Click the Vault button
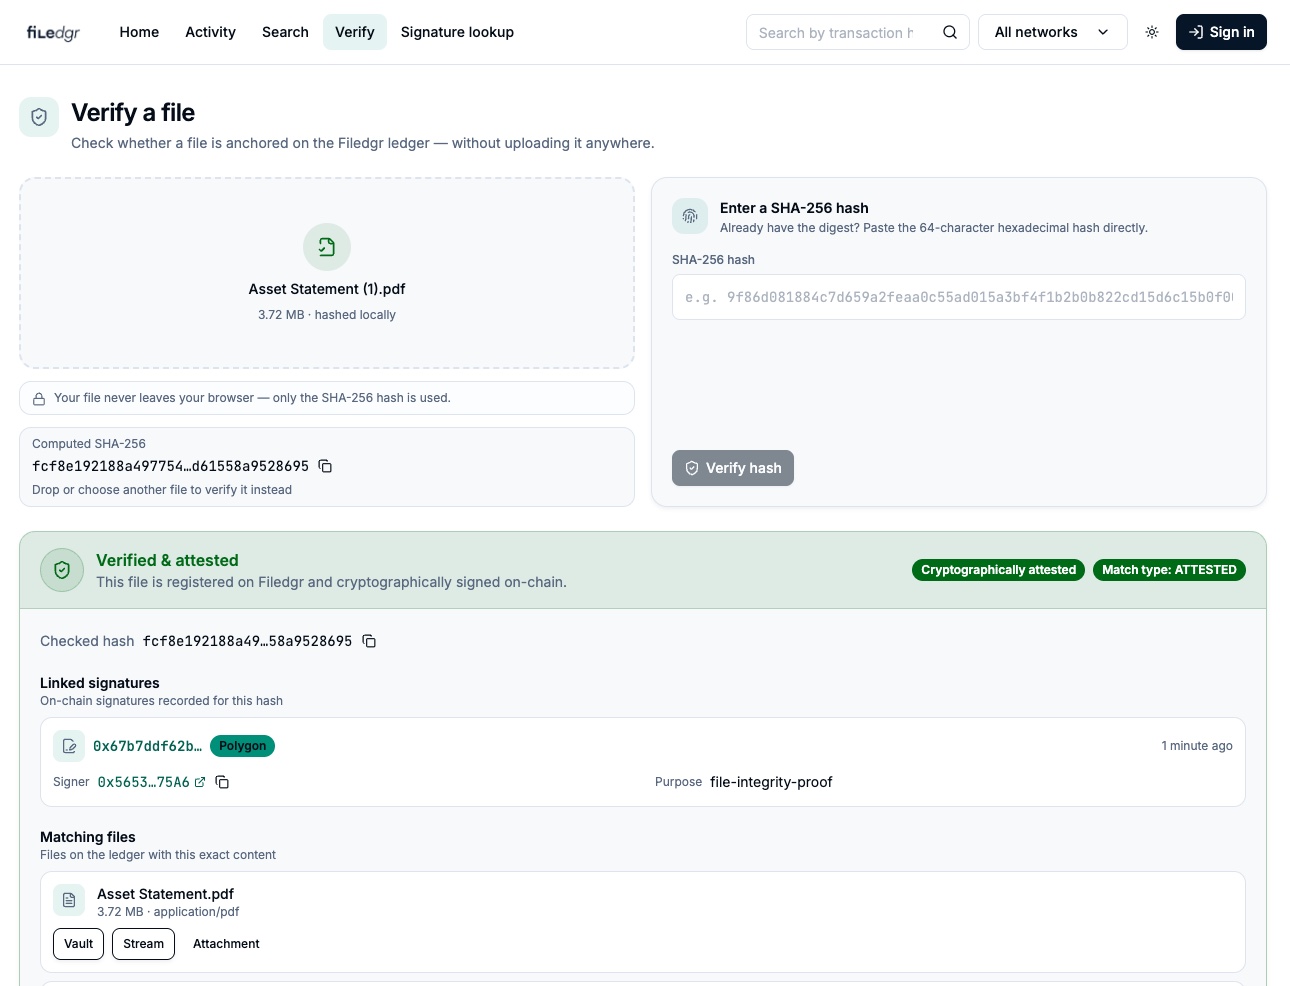Screen dimensions: 1290x986 click(x=78, y=944)
